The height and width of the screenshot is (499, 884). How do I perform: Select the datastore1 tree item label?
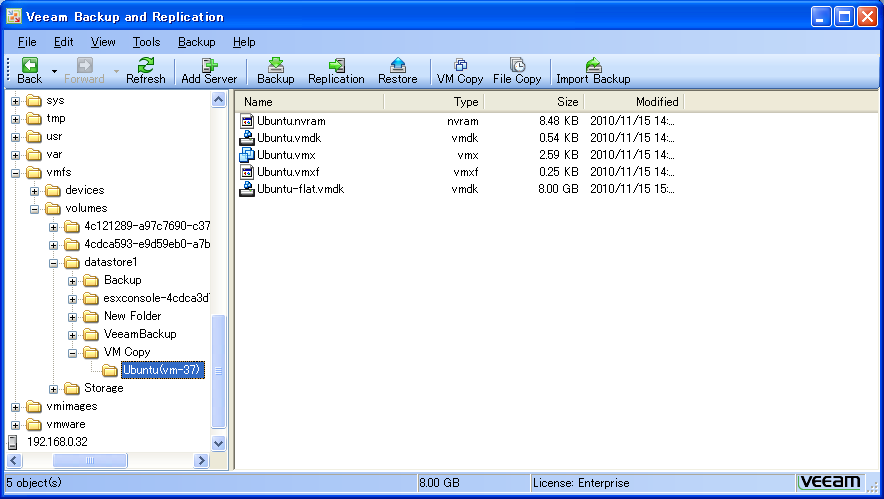pyautogui.click(x=110, y=262)
